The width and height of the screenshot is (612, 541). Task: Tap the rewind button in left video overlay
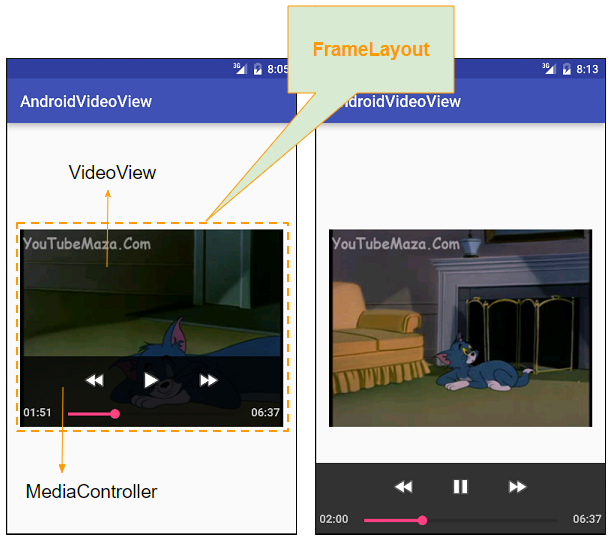(94, 380)
